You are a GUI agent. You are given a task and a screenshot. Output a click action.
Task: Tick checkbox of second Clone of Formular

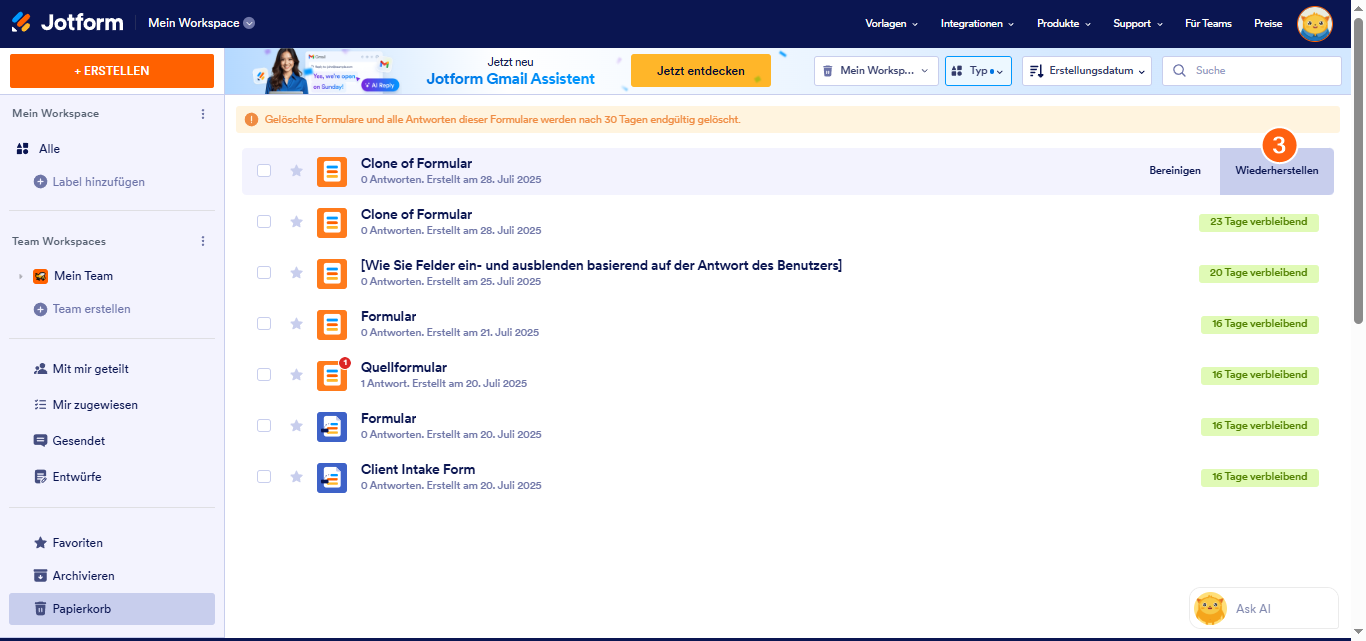[264, 222]
